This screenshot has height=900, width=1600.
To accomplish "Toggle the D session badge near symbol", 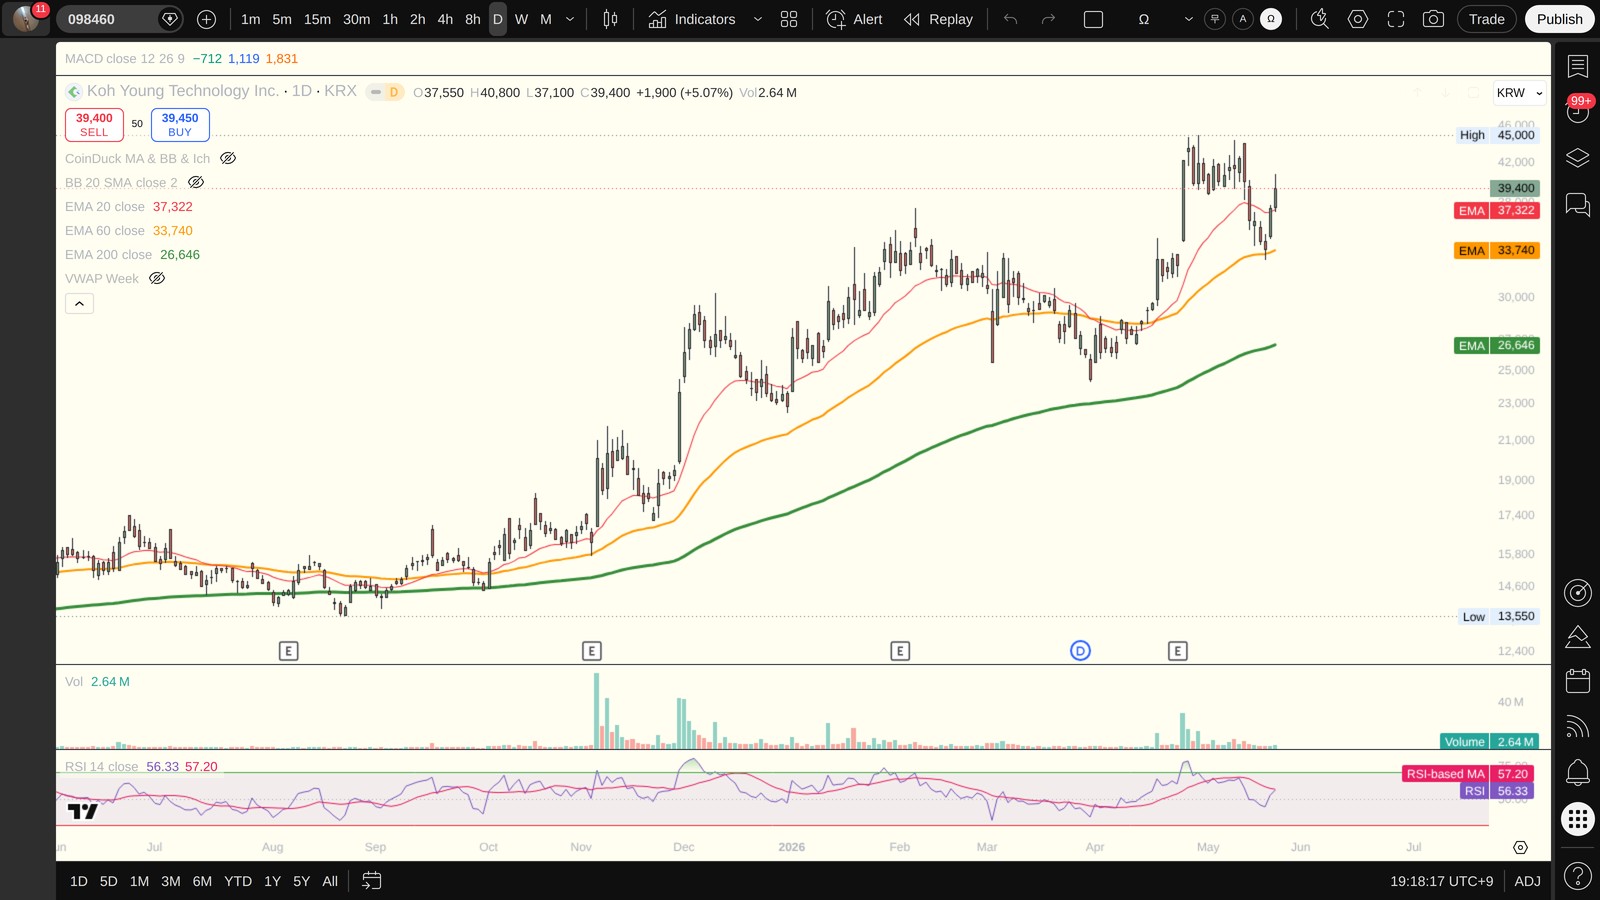I will pyautogui.click(x=393, y=92).
